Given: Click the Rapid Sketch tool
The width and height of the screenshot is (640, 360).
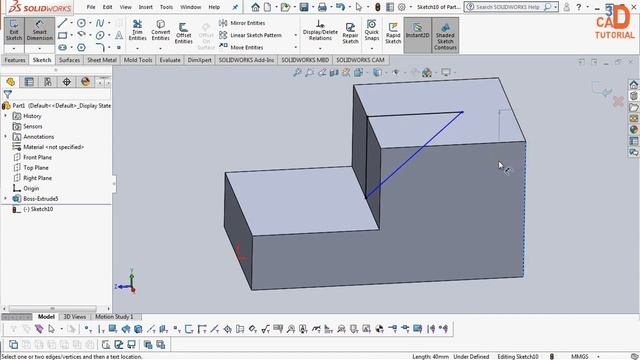Looking at the screenshot, I should (393, 33).
